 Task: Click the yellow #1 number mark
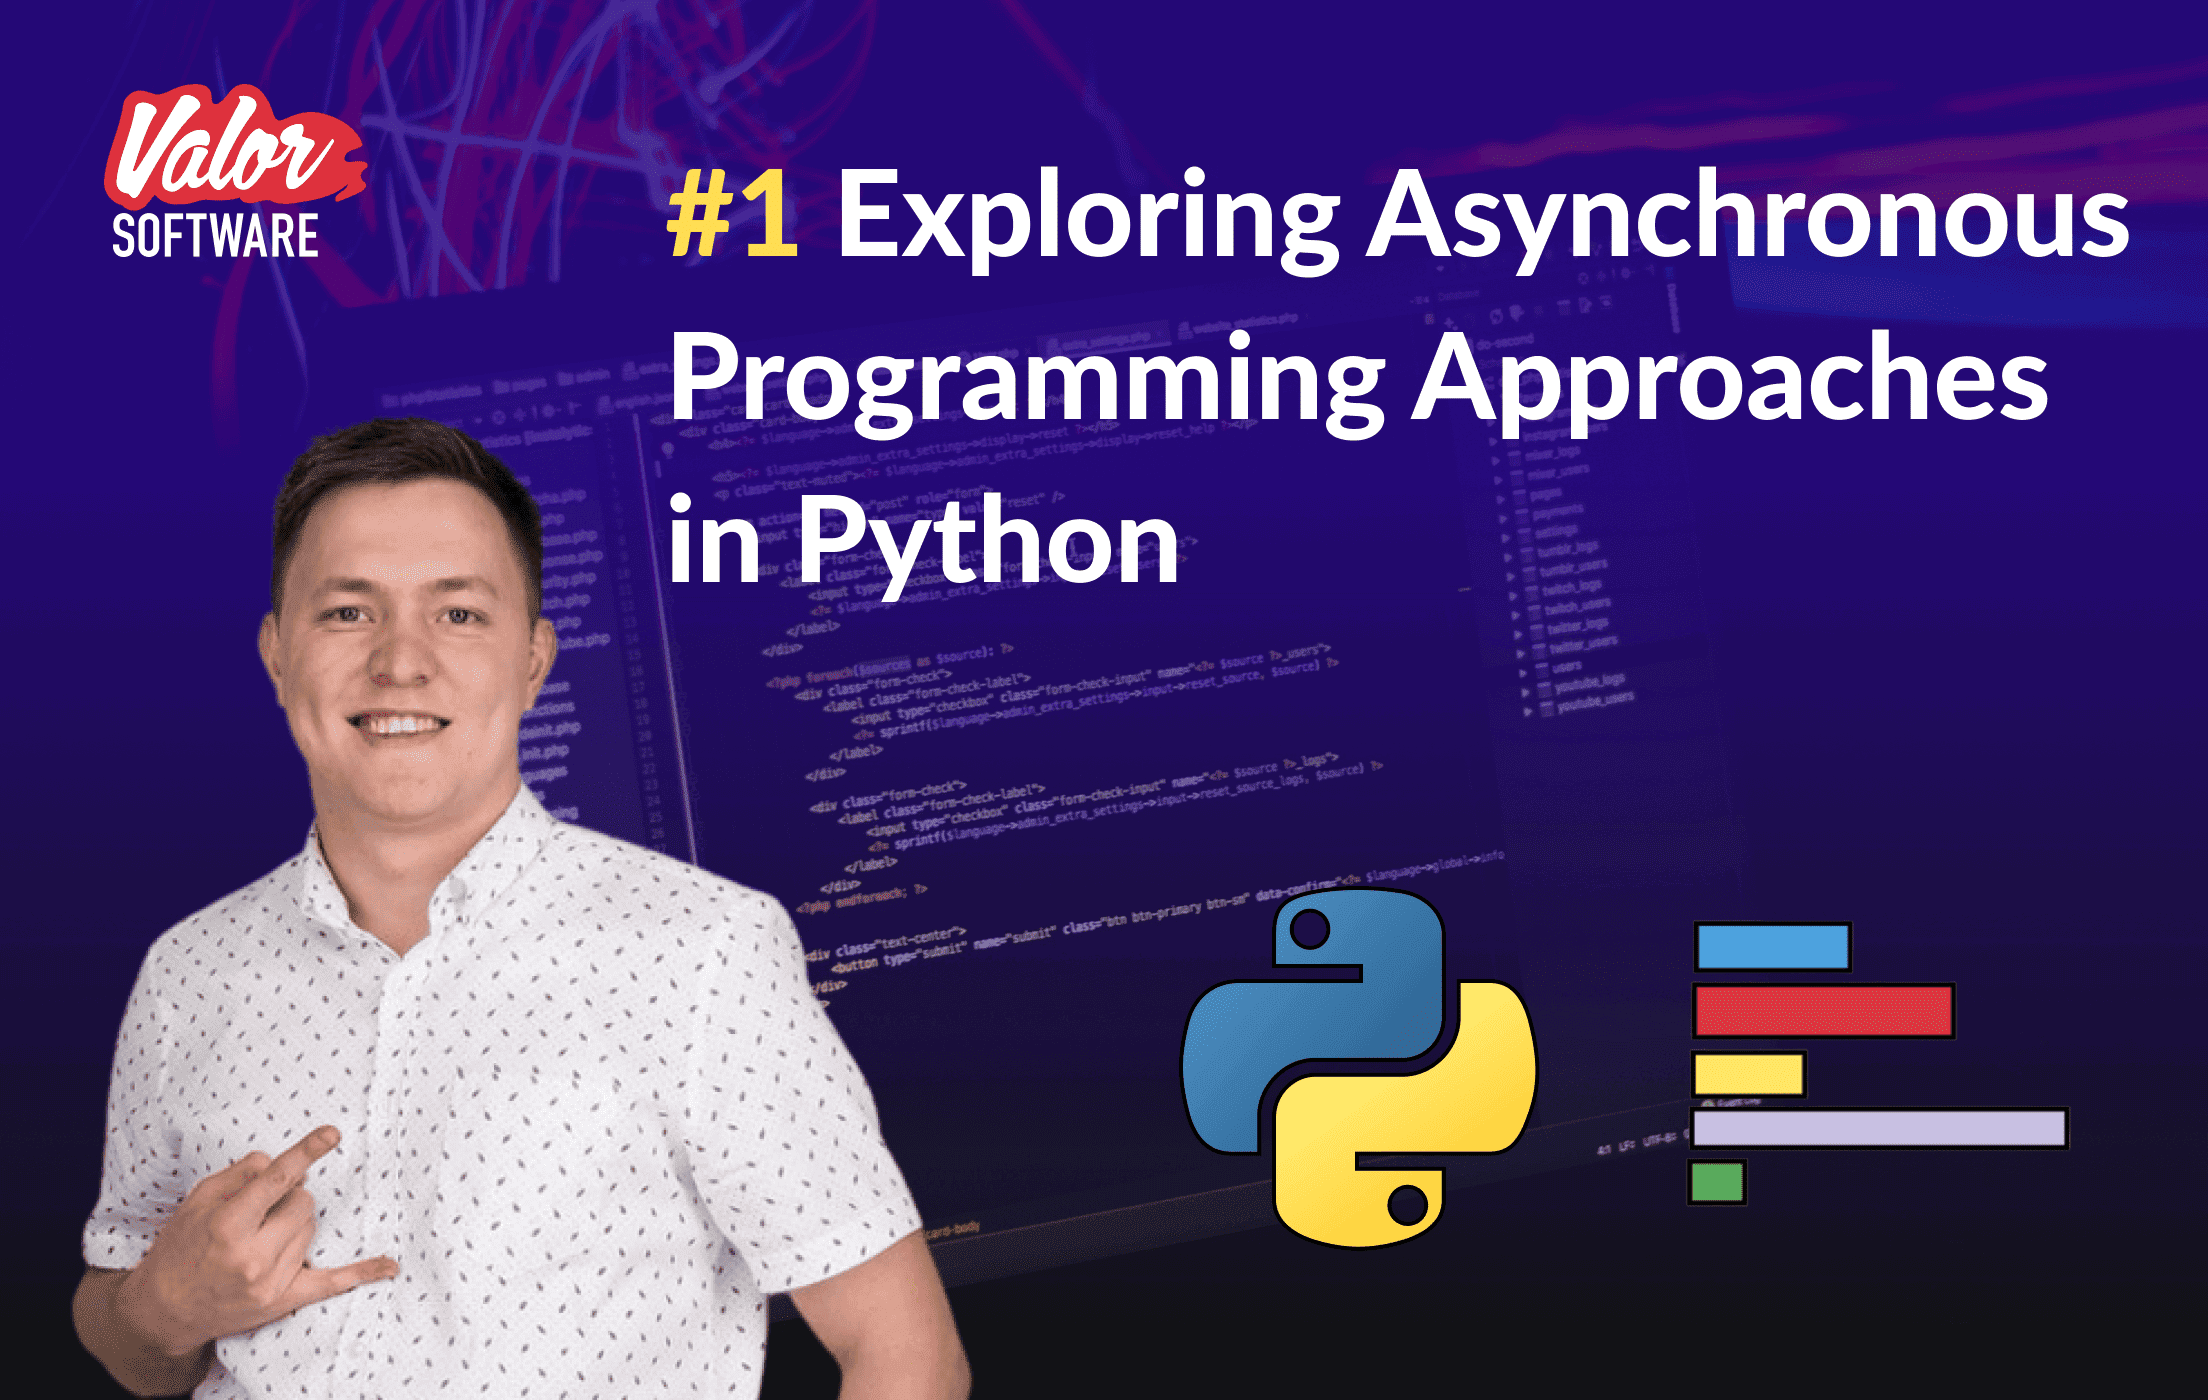(x=733, y=215)
